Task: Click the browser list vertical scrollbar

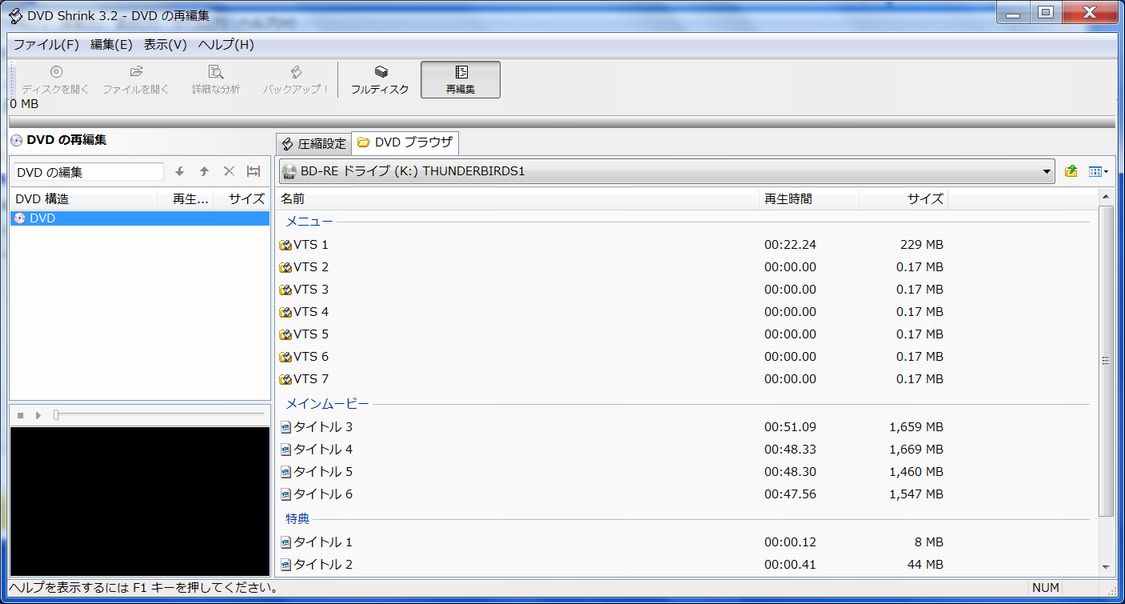Action: point(1106,361)
